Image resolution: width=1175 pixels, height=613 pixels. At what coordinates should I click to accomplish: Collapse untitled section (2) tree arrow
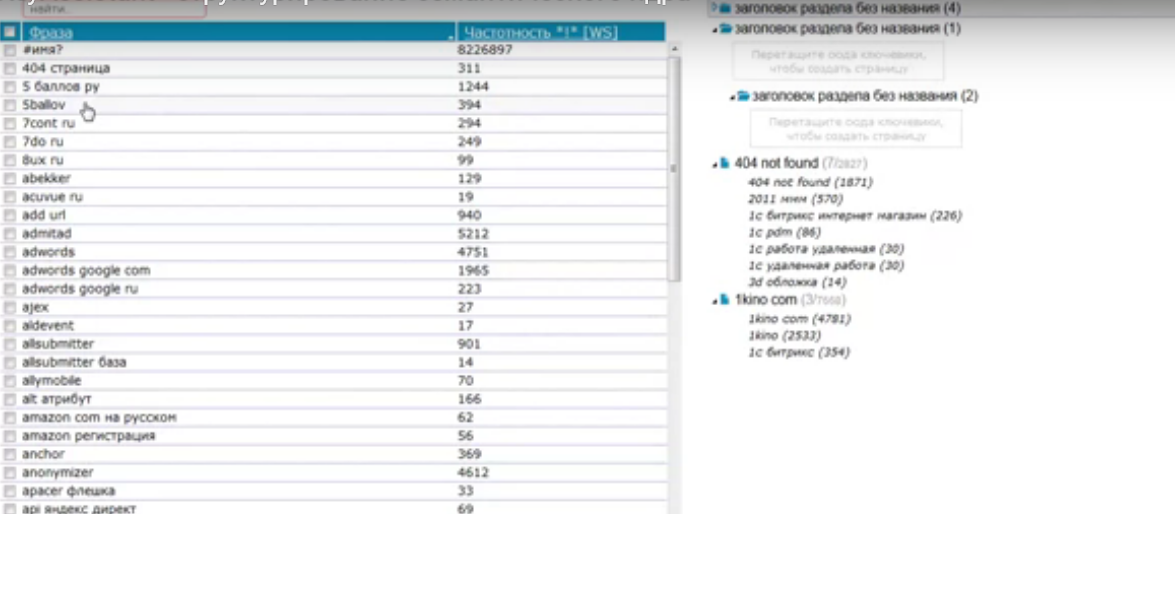pyautogui.click(x=732, y=97)
